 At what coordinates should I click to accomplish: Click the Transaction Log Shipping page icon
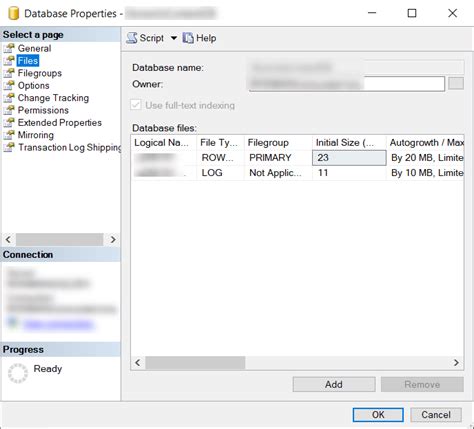9,147
